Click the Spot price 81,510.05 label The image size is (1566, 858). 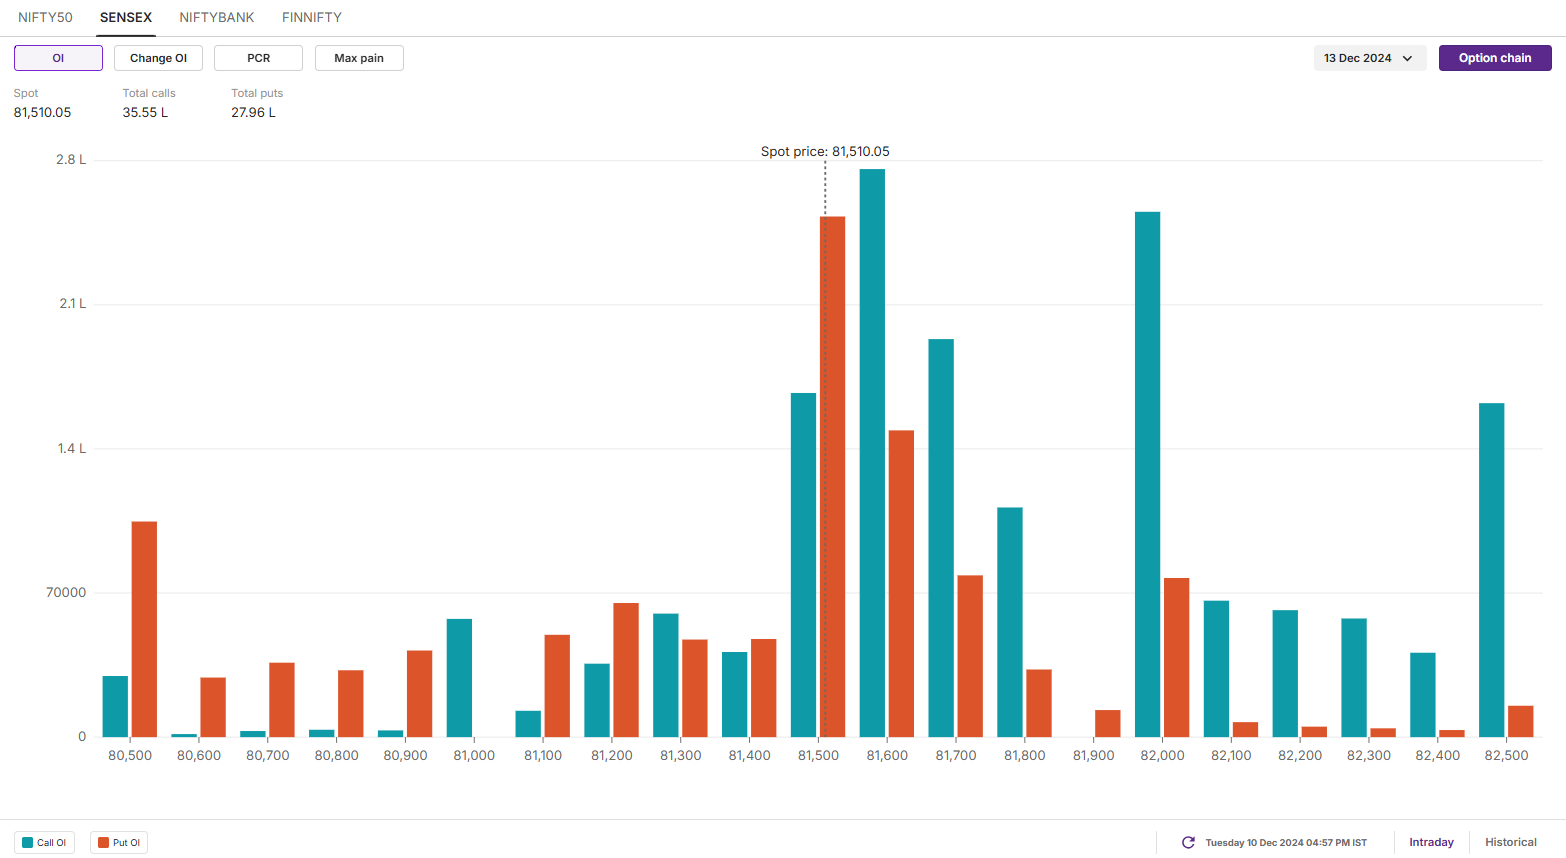coord(825,152)
